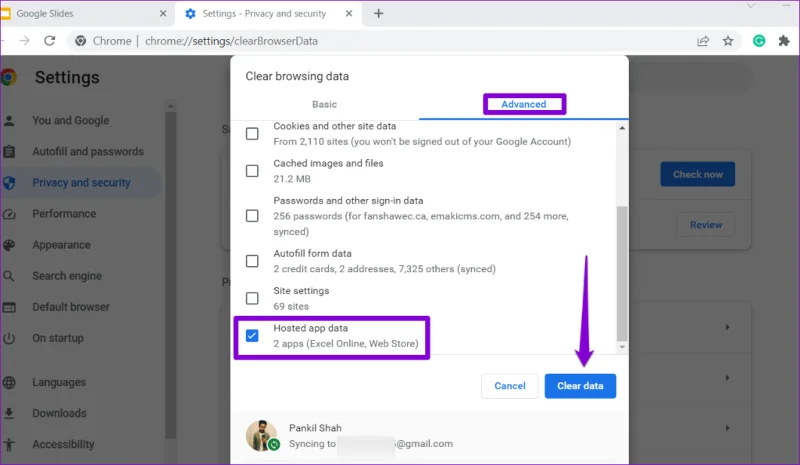
Task: Click dialog scrollbar up arrow
Action: pos(622,128)
